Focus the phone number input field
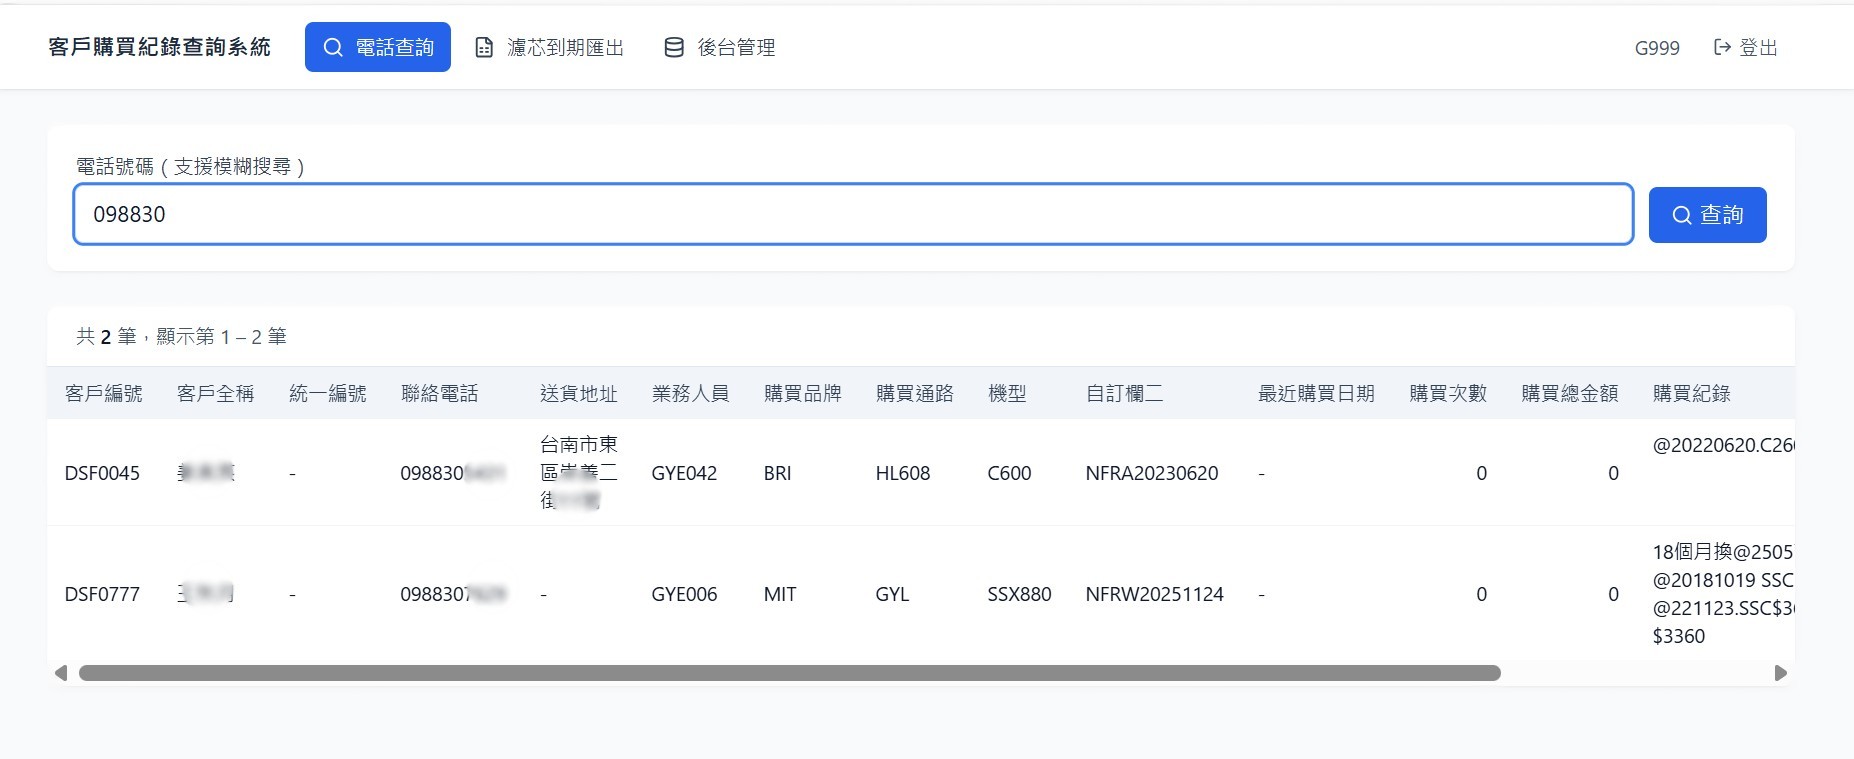The width and height of the screenshot is (1854, 759). point(853,214)
